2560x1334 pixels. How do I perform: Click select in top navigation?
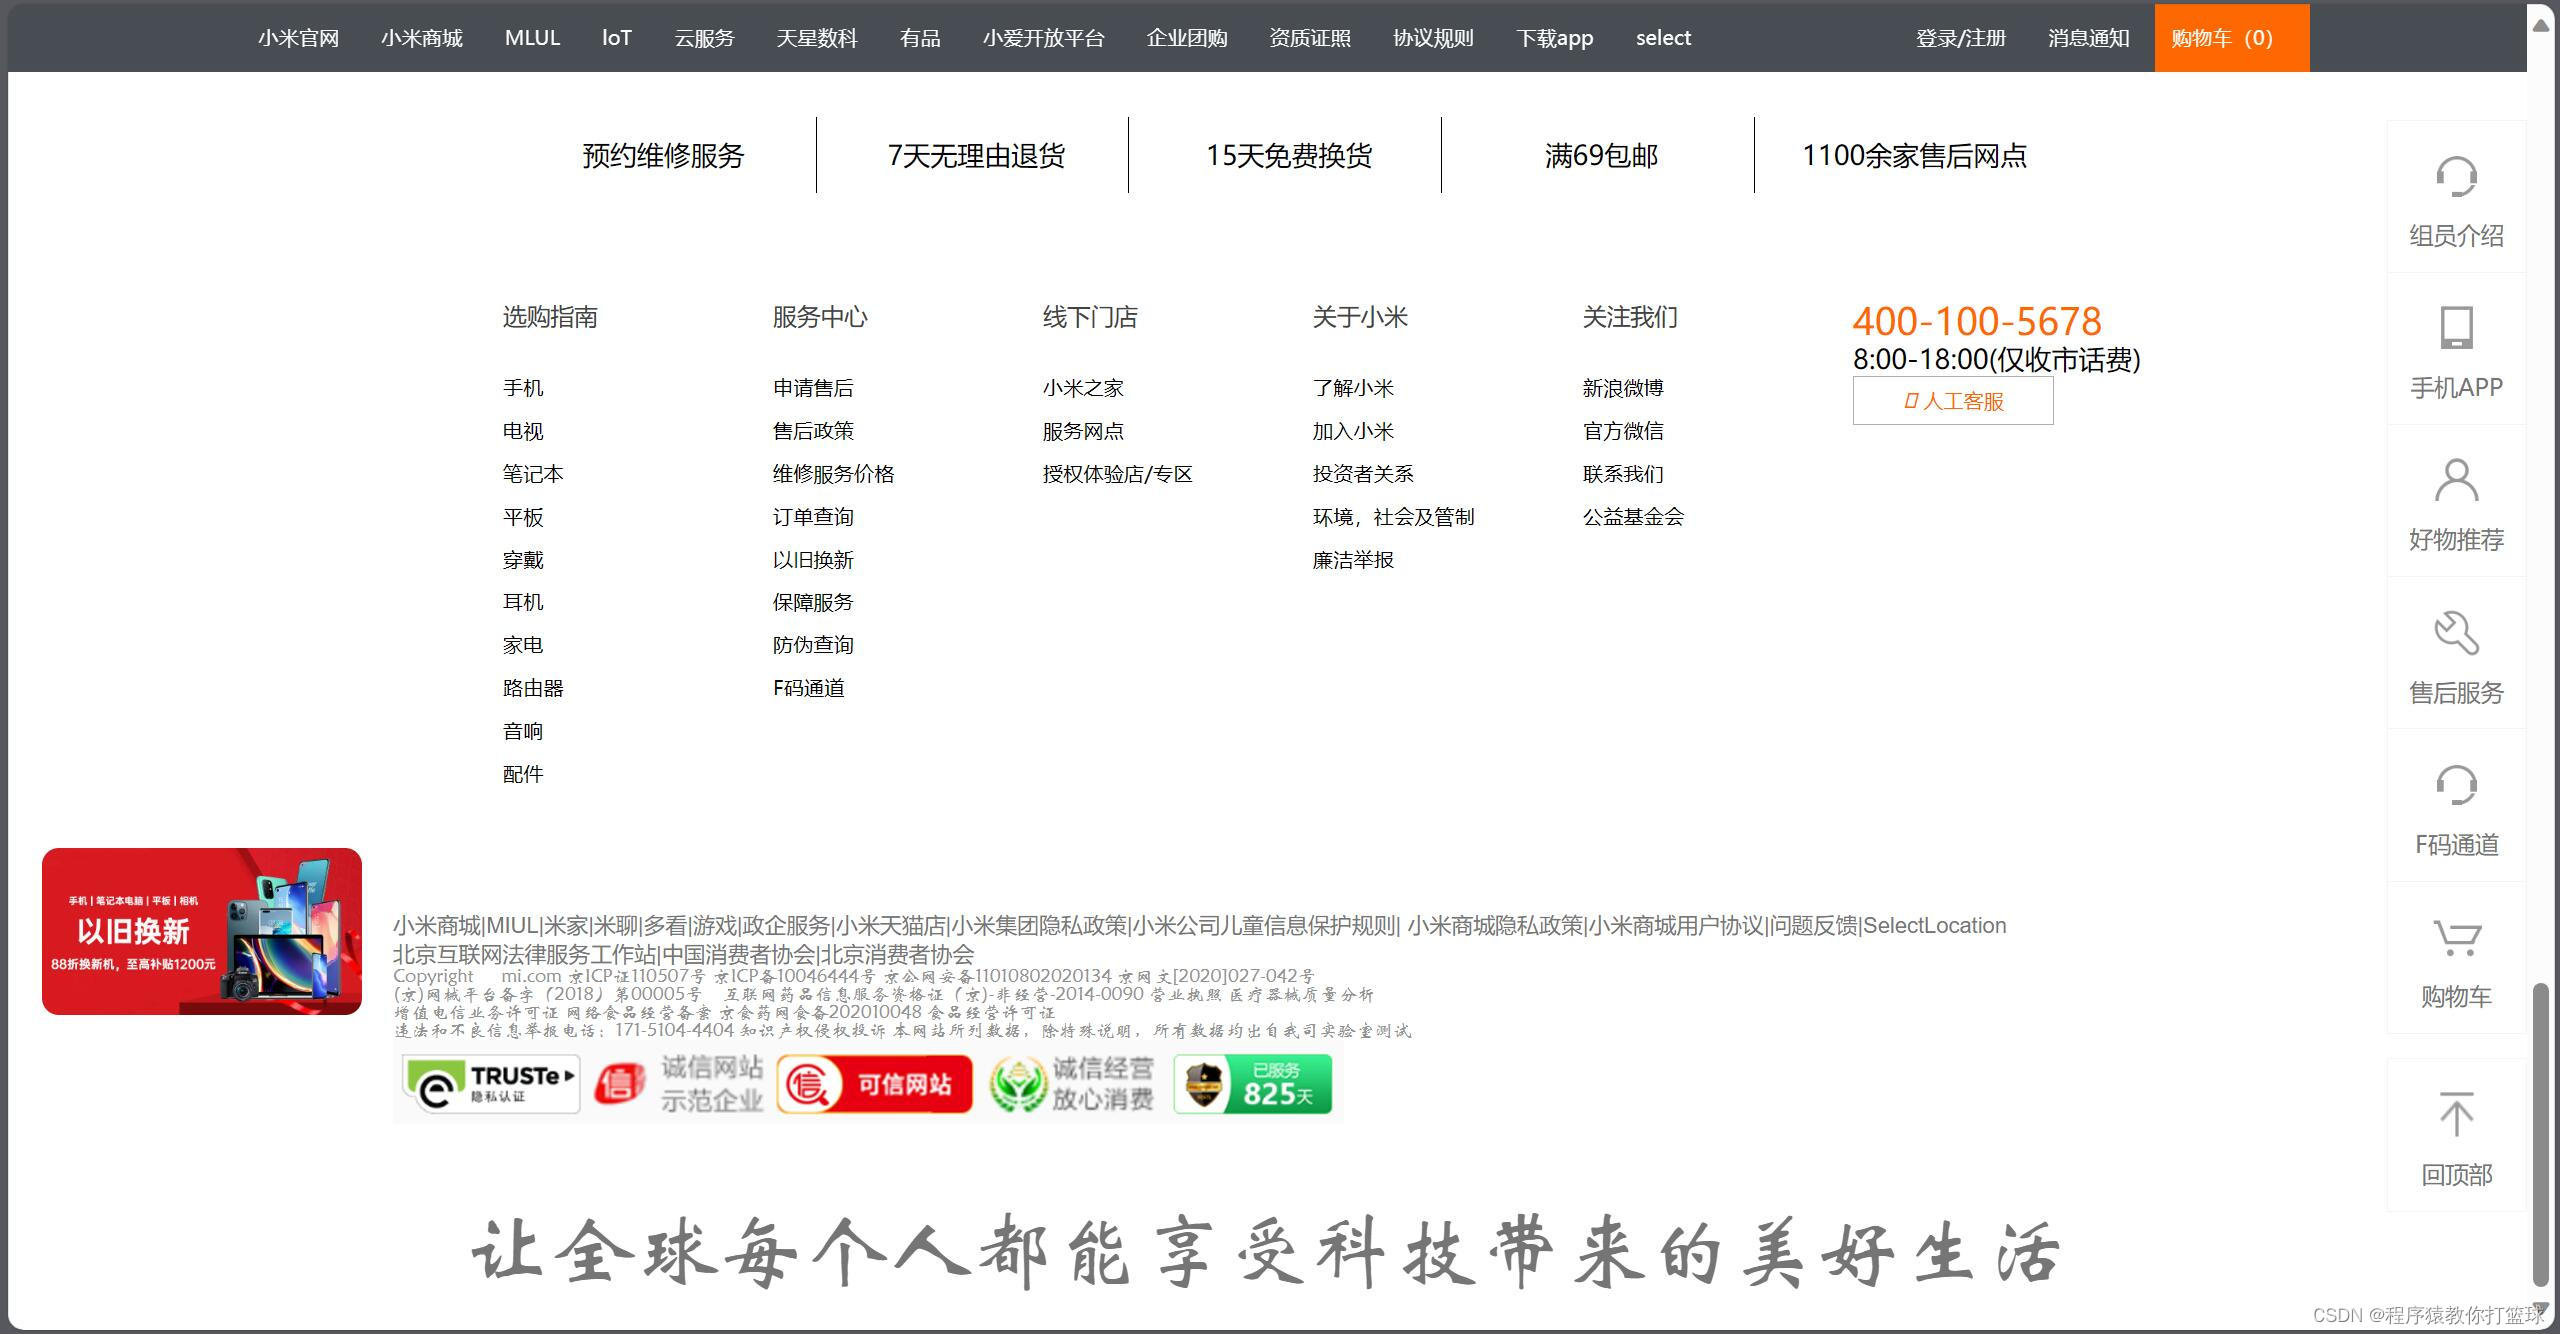[x=1663, y=38]
